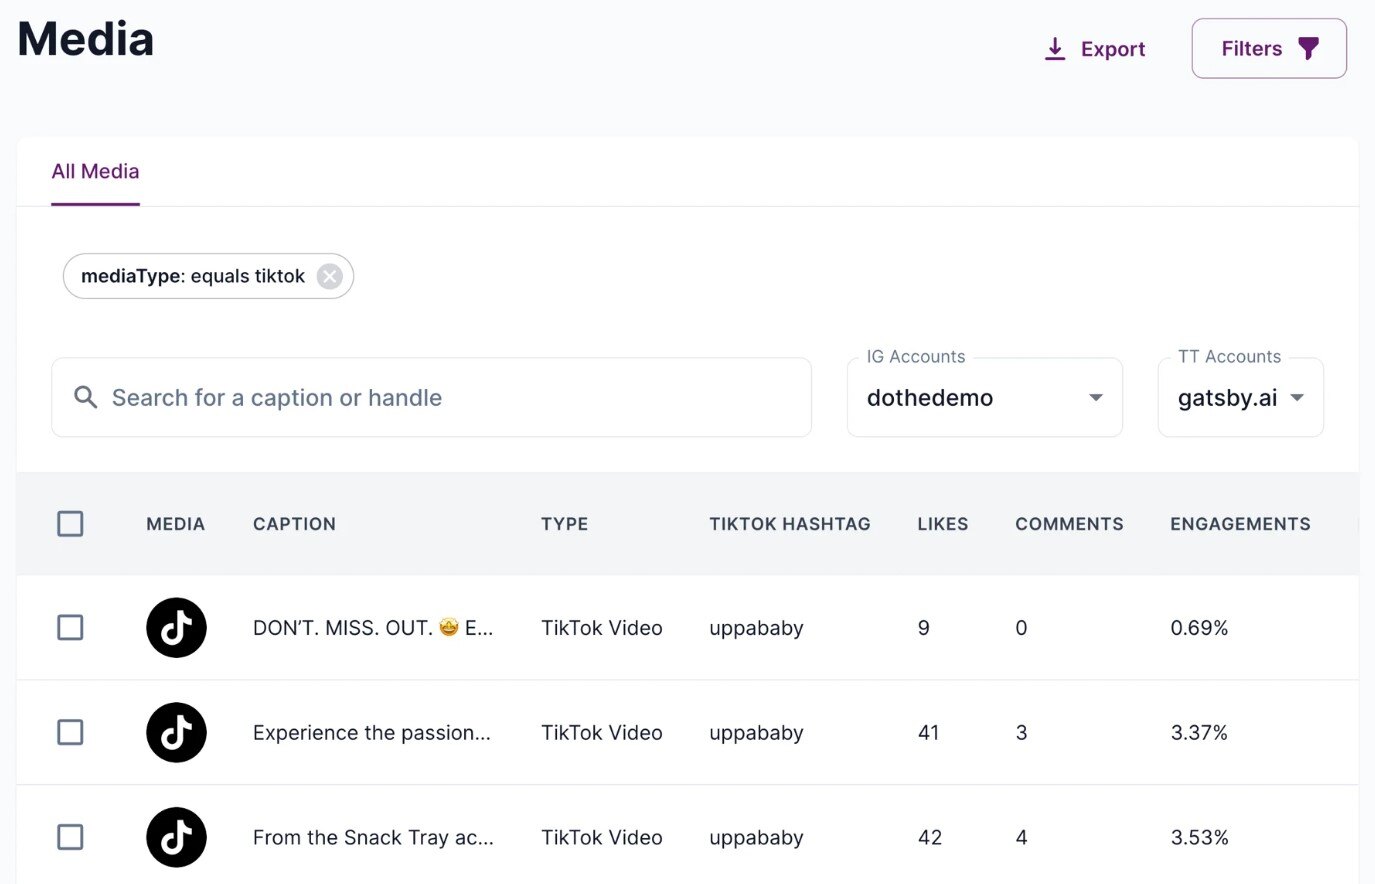The image size is (1375, 884).
Task: Check the checkbox on the DON'T. MISS. OUT. row
Action: [x=70, y=628]
